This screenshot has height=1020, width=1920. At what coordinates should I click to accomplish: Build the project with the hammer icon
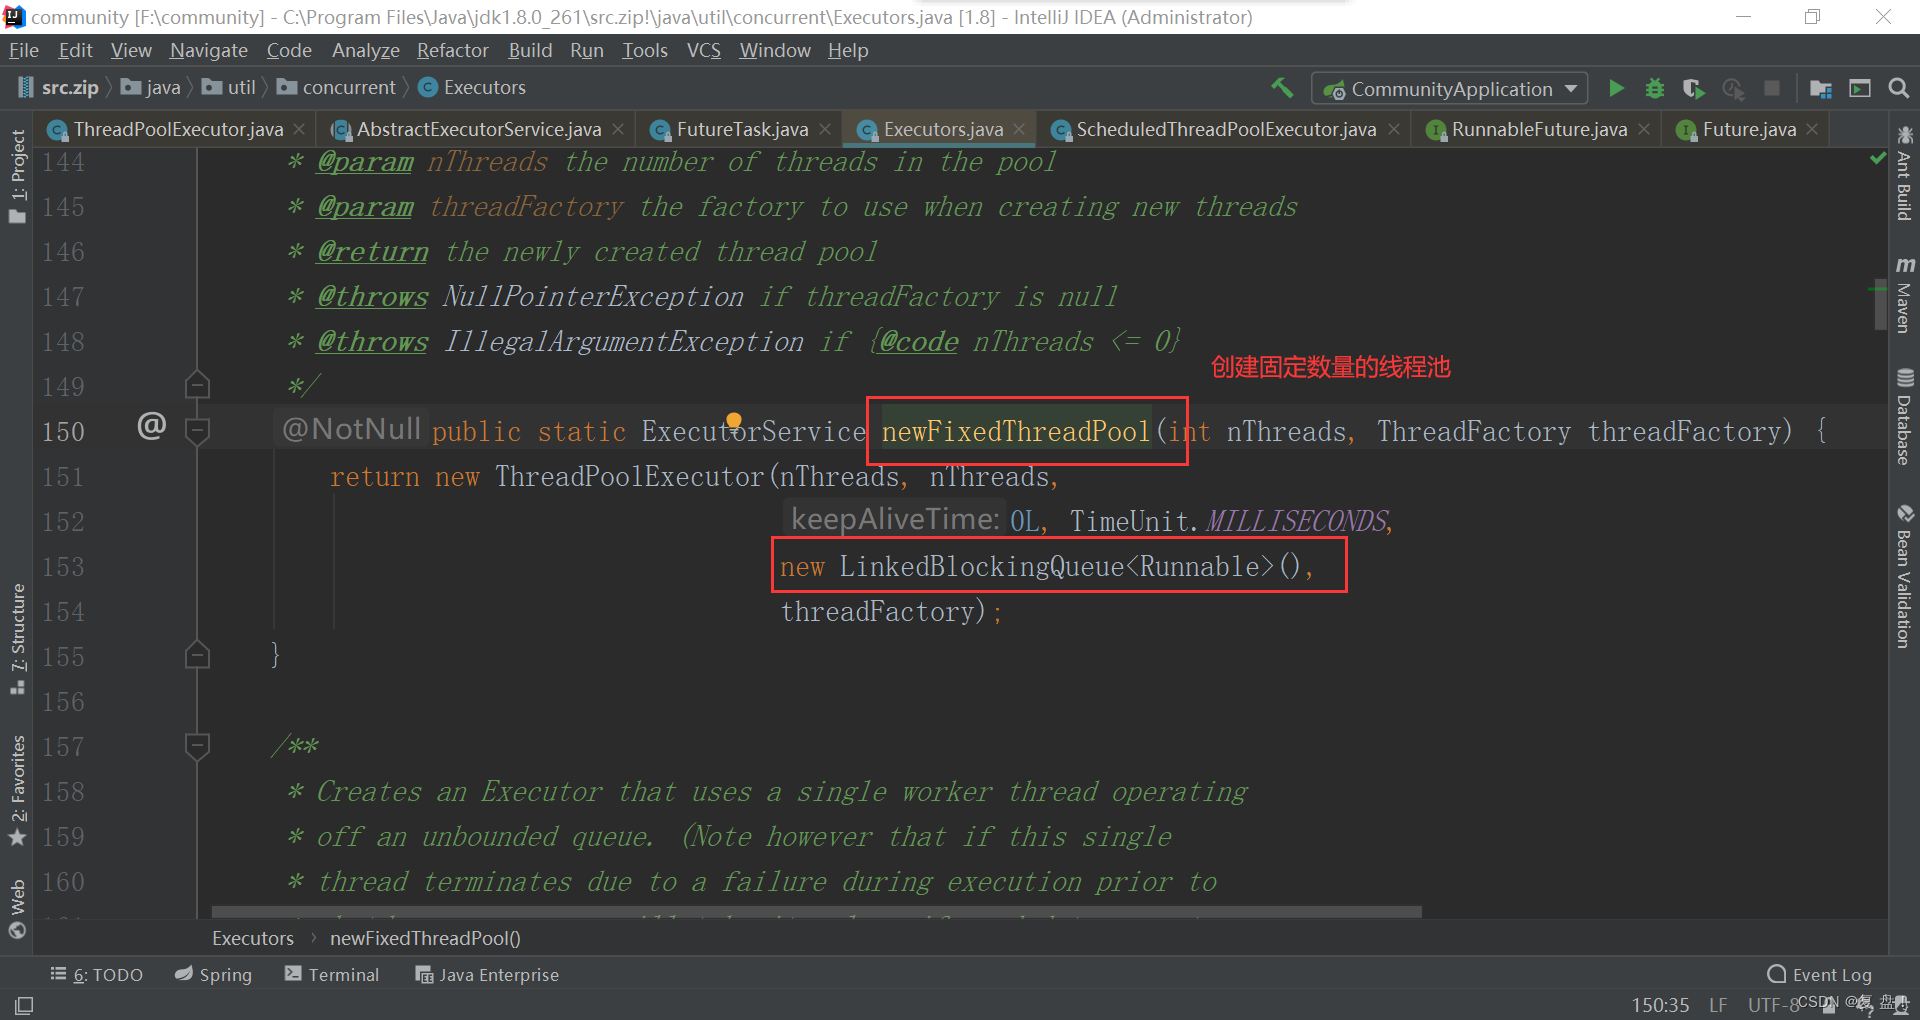tap(1282, 88)
